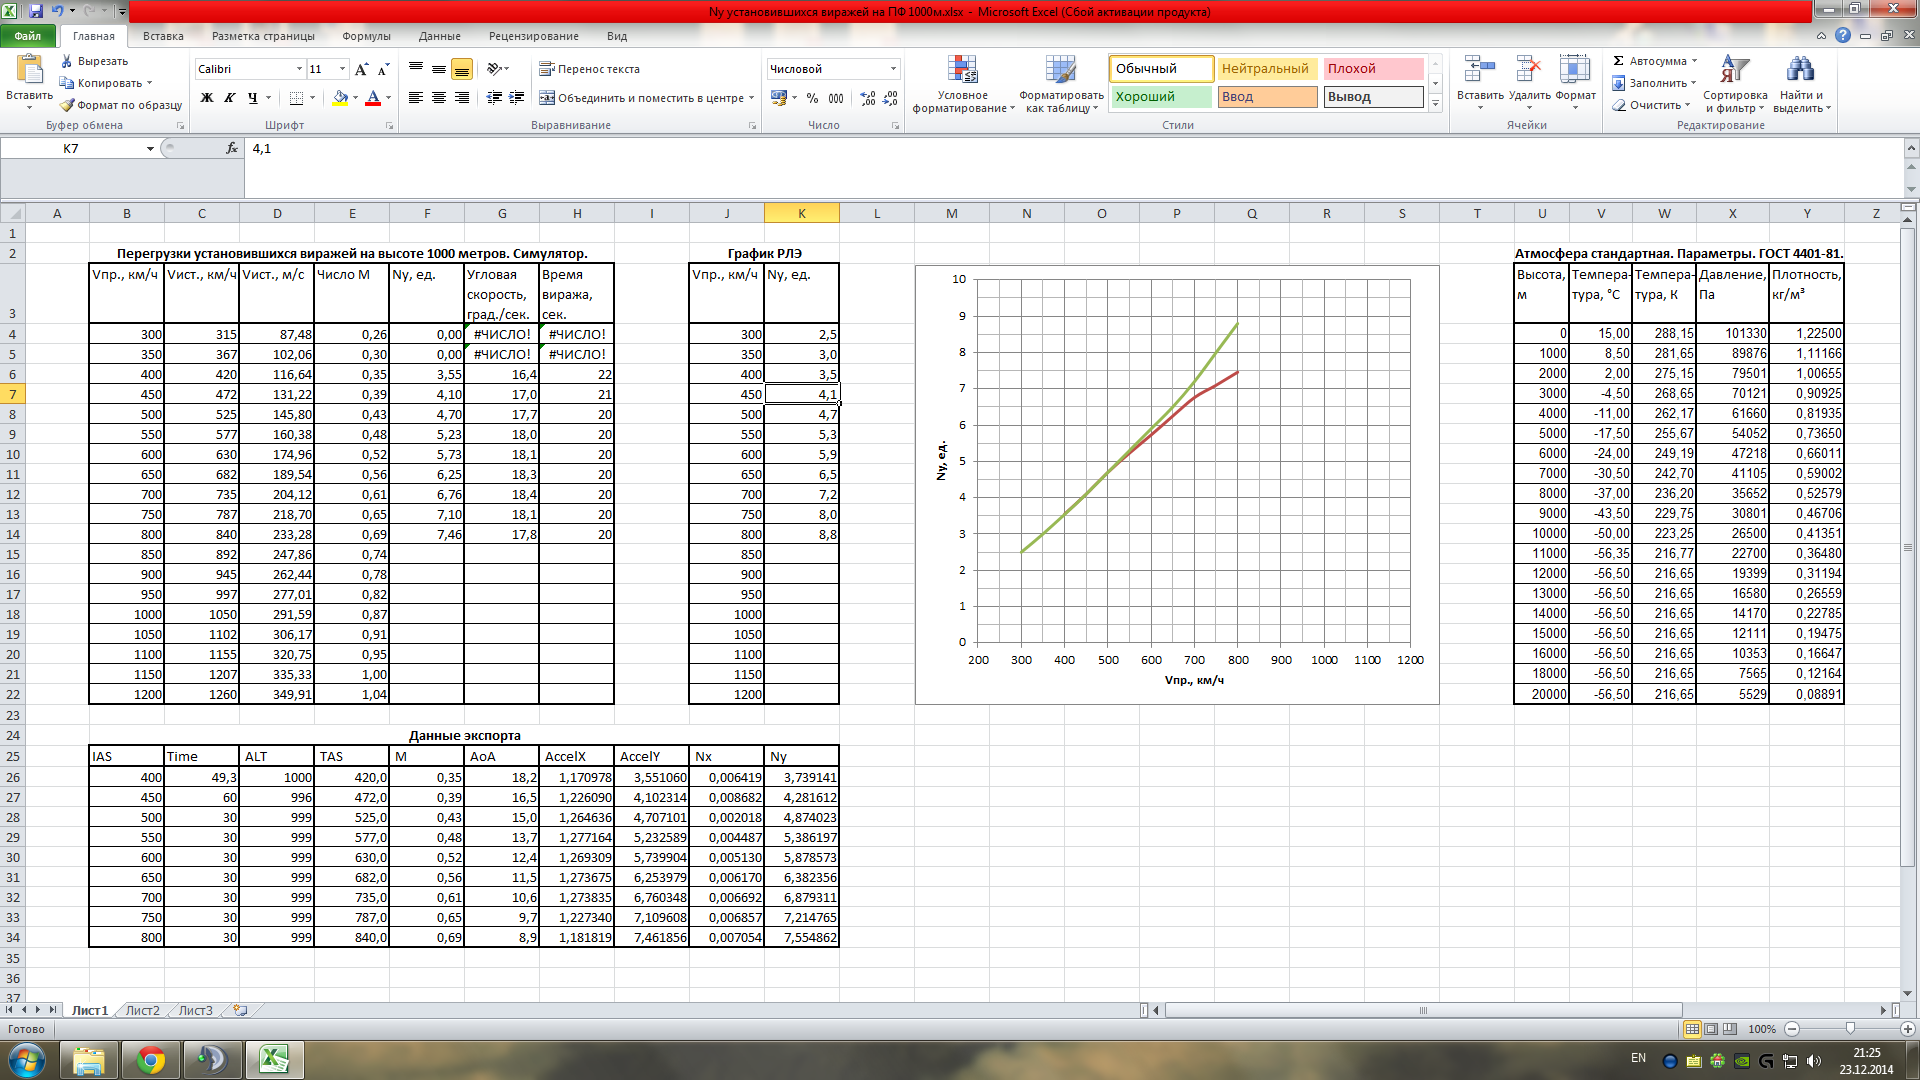Open Chrome from the taskbar
The height and width of the screenshot is (1080, 1920).
(x=151, y=1059)
